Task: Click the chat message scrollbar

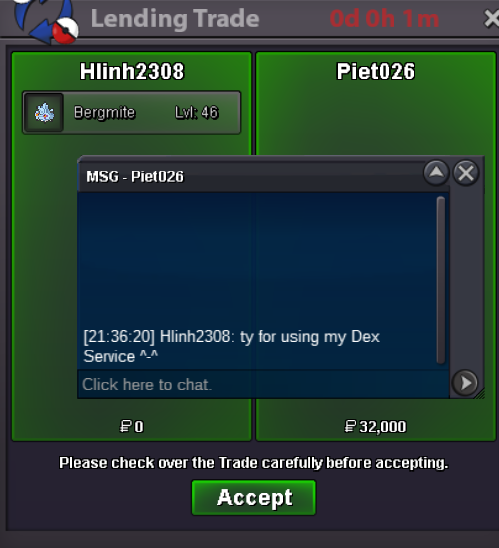Action: [x=441, y=280]
